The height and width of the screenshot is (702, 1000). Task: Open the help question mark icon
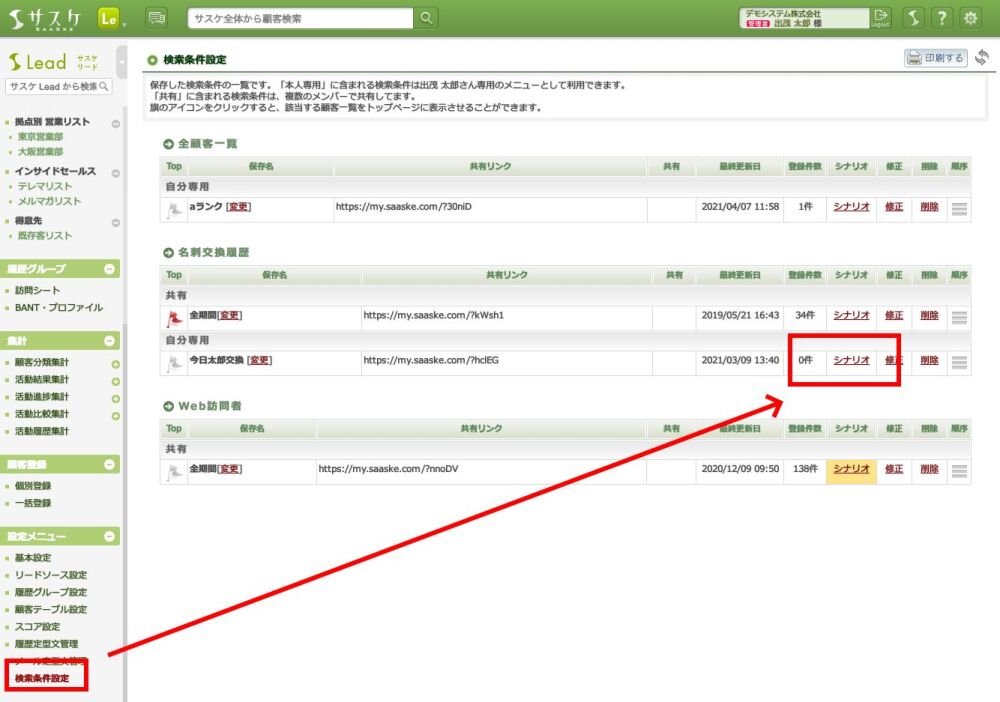pos(941,18)
